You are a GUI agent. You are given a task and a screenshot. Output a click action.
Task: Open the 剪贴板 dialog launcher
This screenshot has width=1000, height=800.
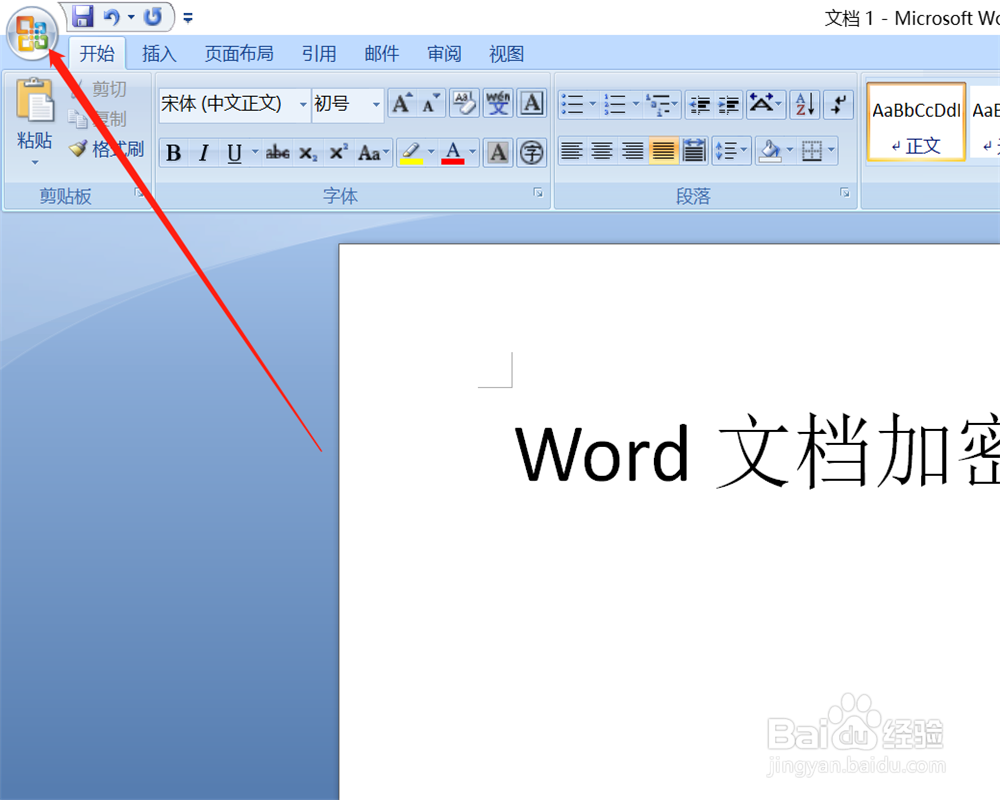(140, 193)
